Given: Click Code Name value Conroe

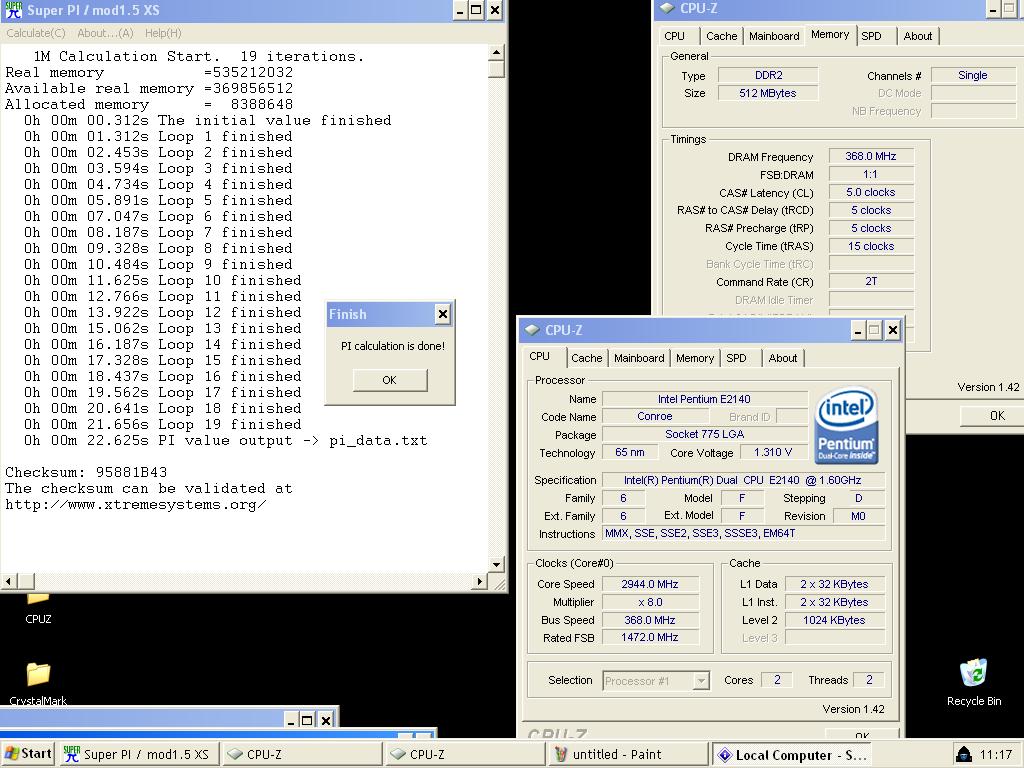Looking at the screenshot, I should click(x=654, y=417).
